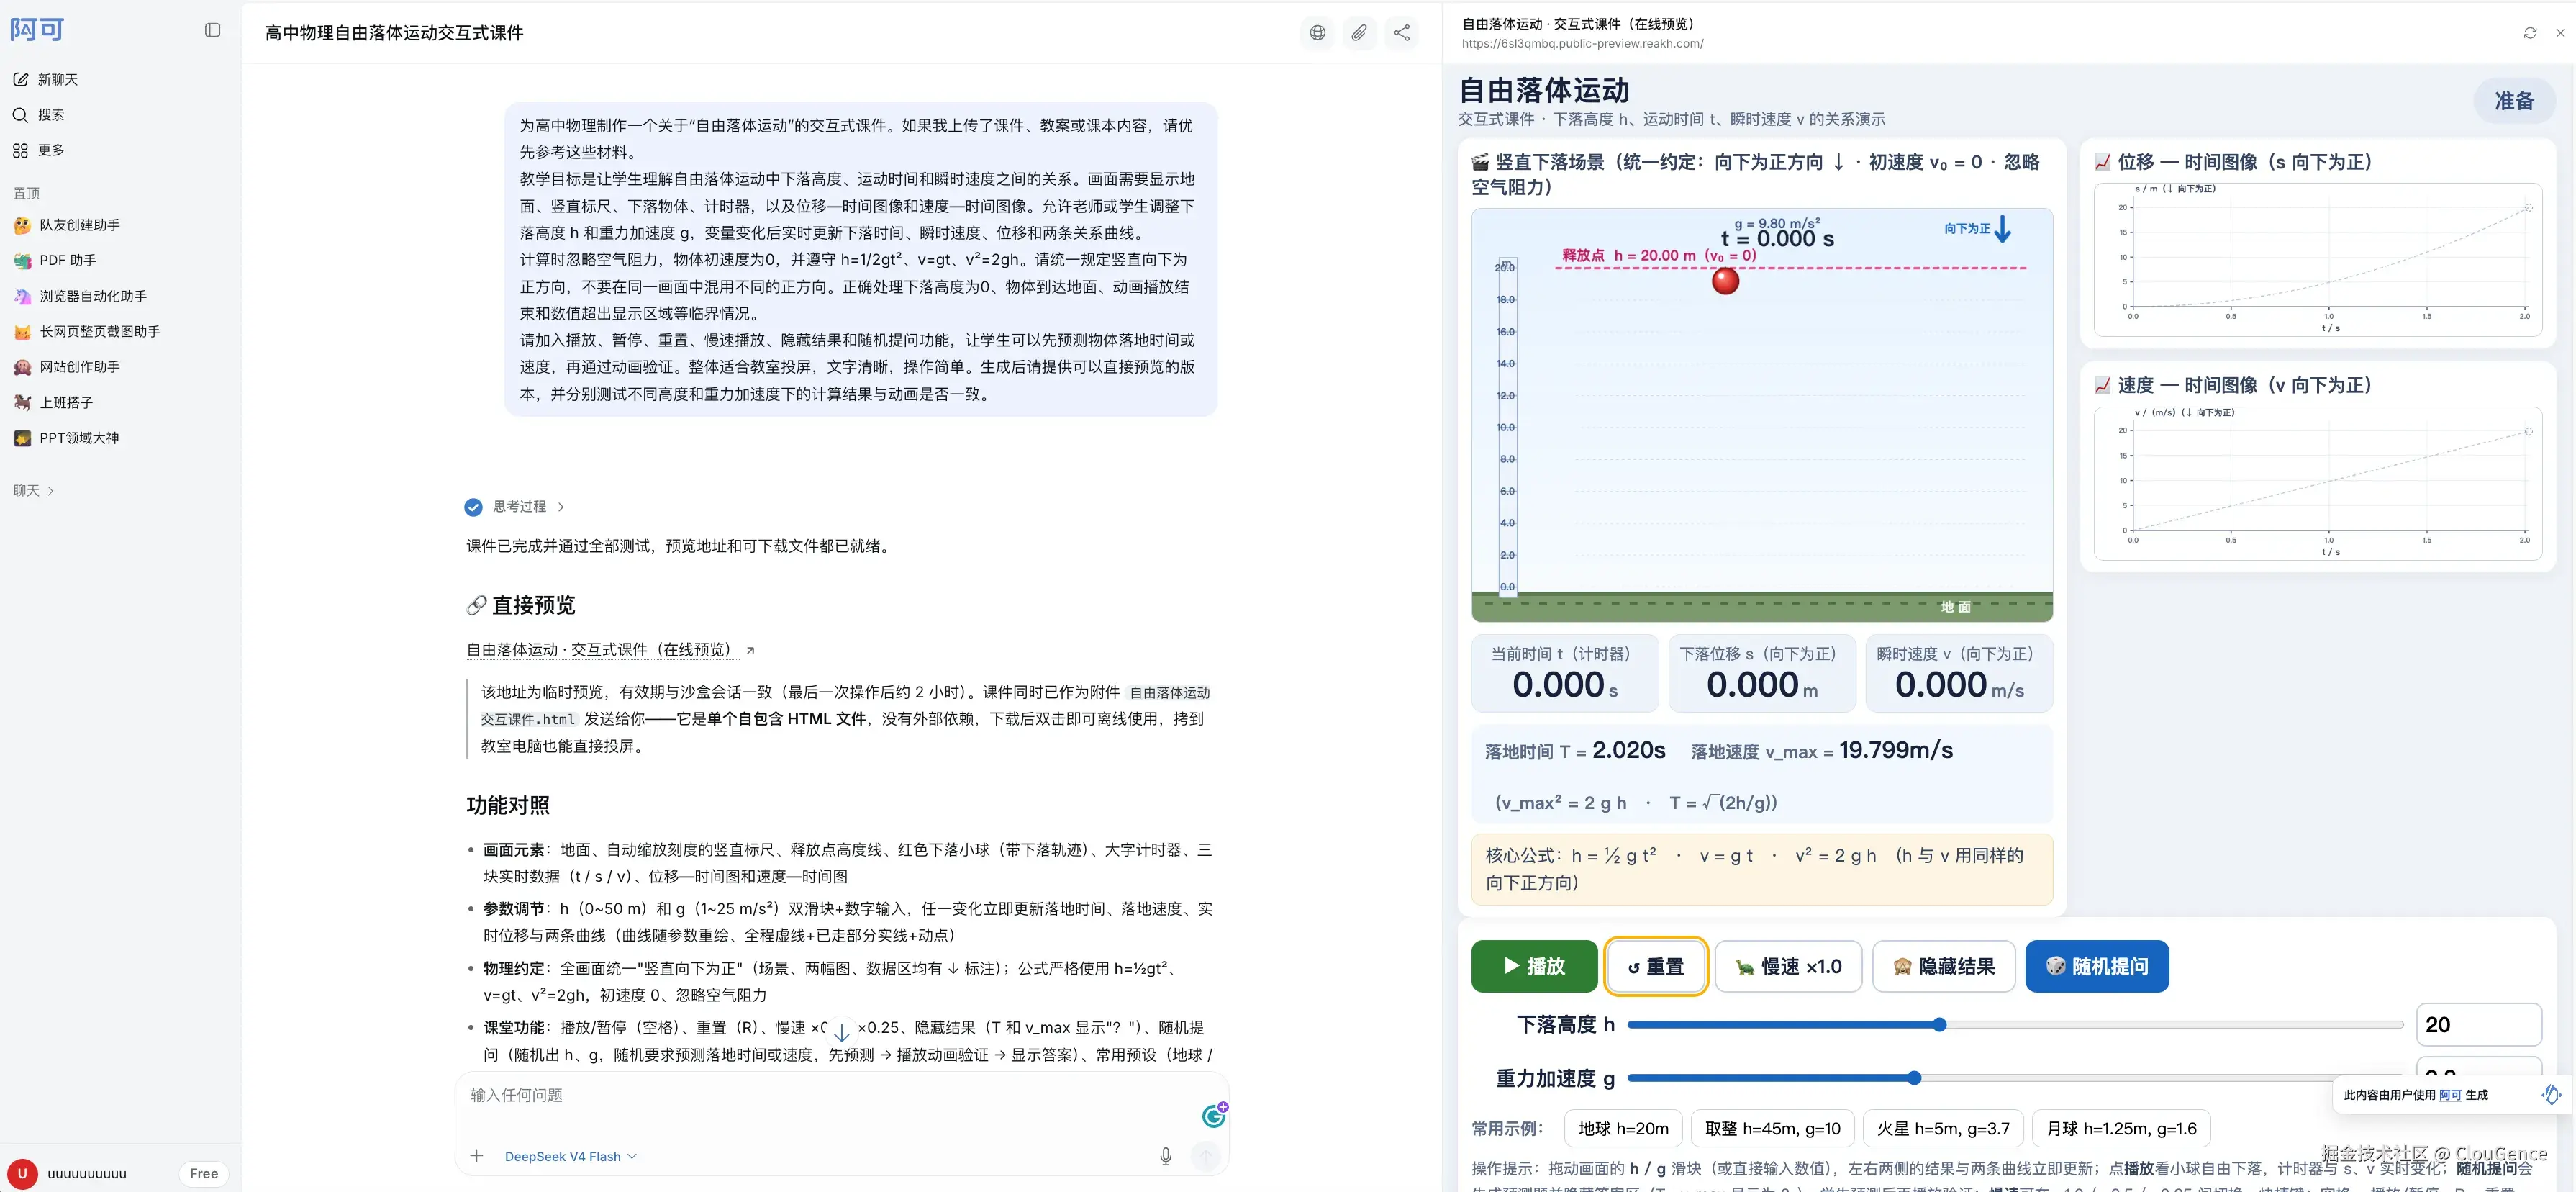2576x1192 pixels.
Task: Collapse the left sidebar panel
Action: pyautogui.click(x=212, y=31)
